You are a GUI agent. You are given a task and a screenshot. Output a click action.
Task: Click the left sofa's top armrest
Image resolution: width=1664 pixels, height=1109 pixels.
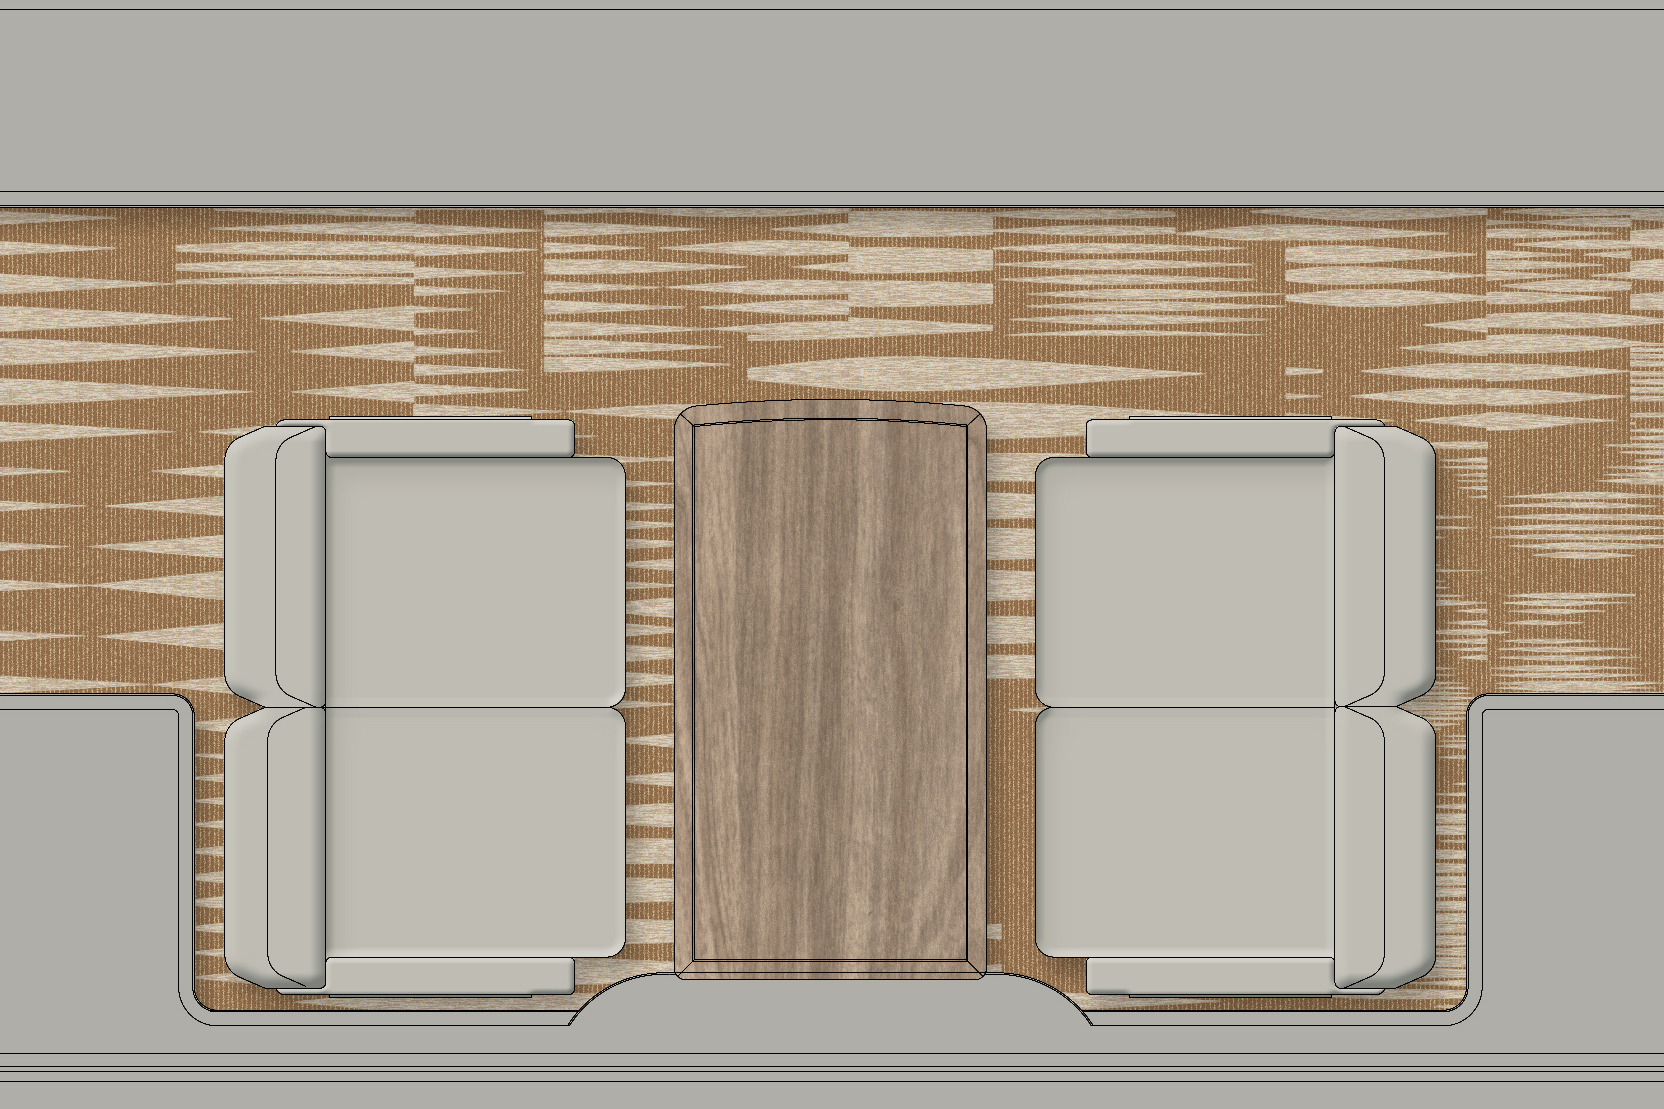450,438
